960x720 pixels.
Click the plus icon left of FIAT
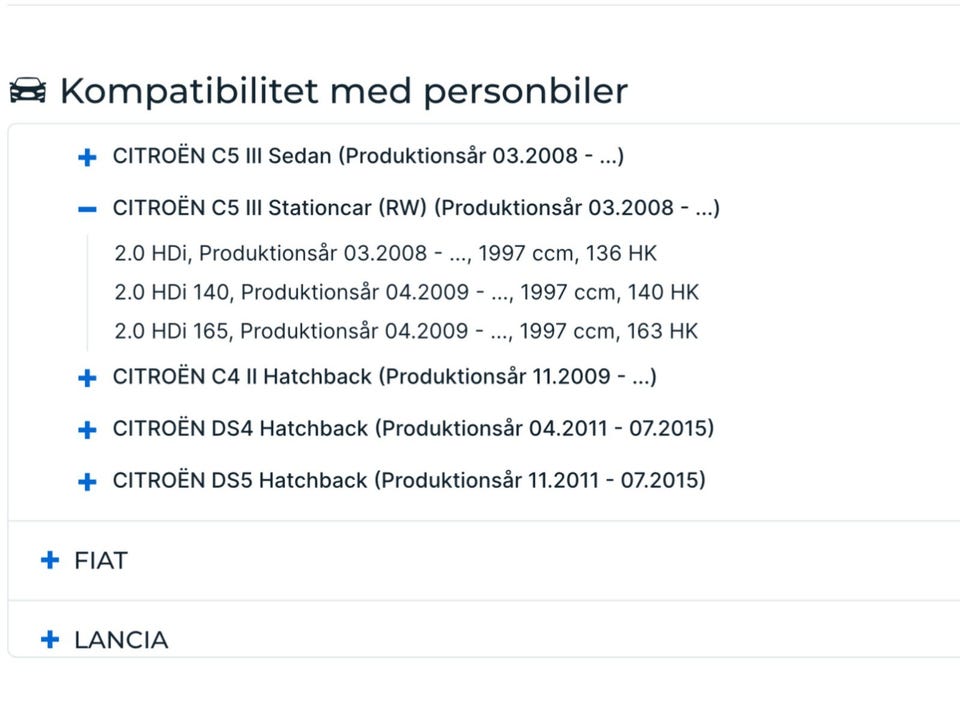tap(49, 561)
